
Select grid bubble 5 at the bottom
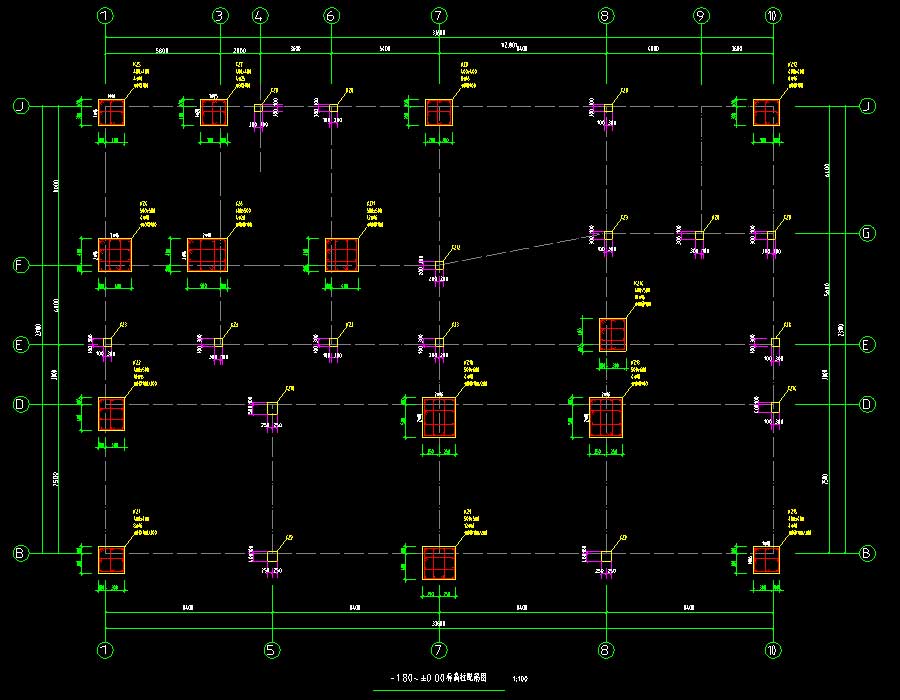tap(271, 650)
